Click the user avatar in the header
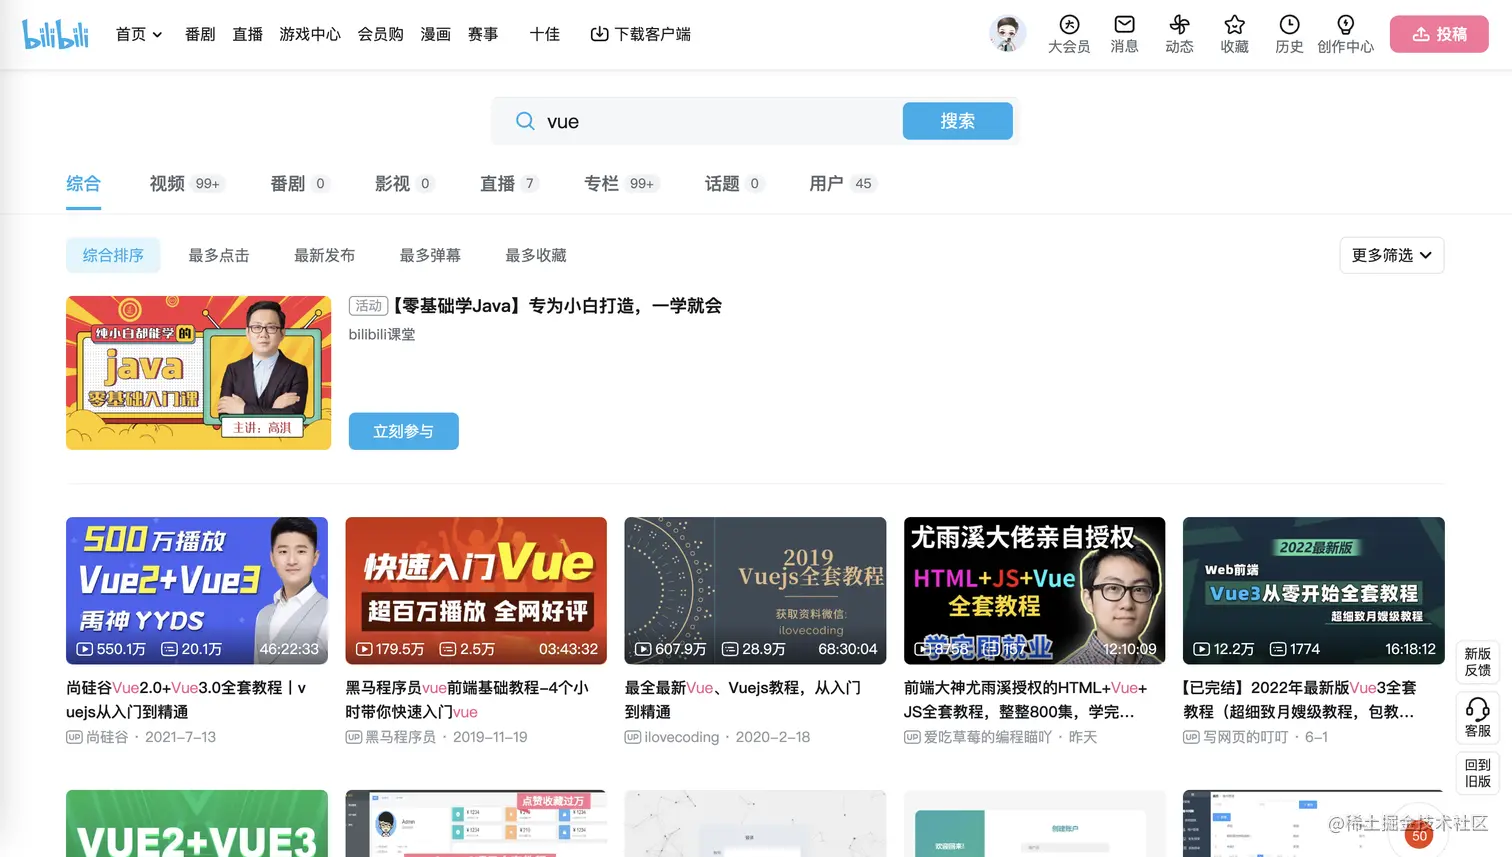The width and height of the screenshot is (1512, 857). 1007,34
